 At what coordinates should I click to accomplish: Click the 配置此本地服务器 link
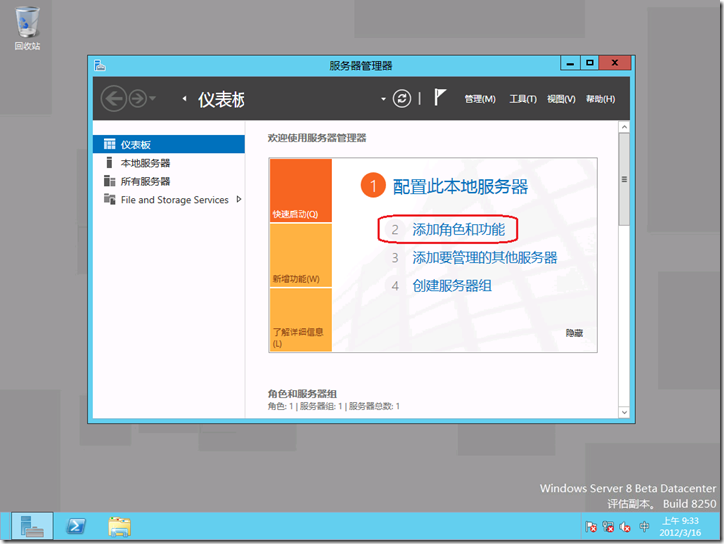(460, 187)
